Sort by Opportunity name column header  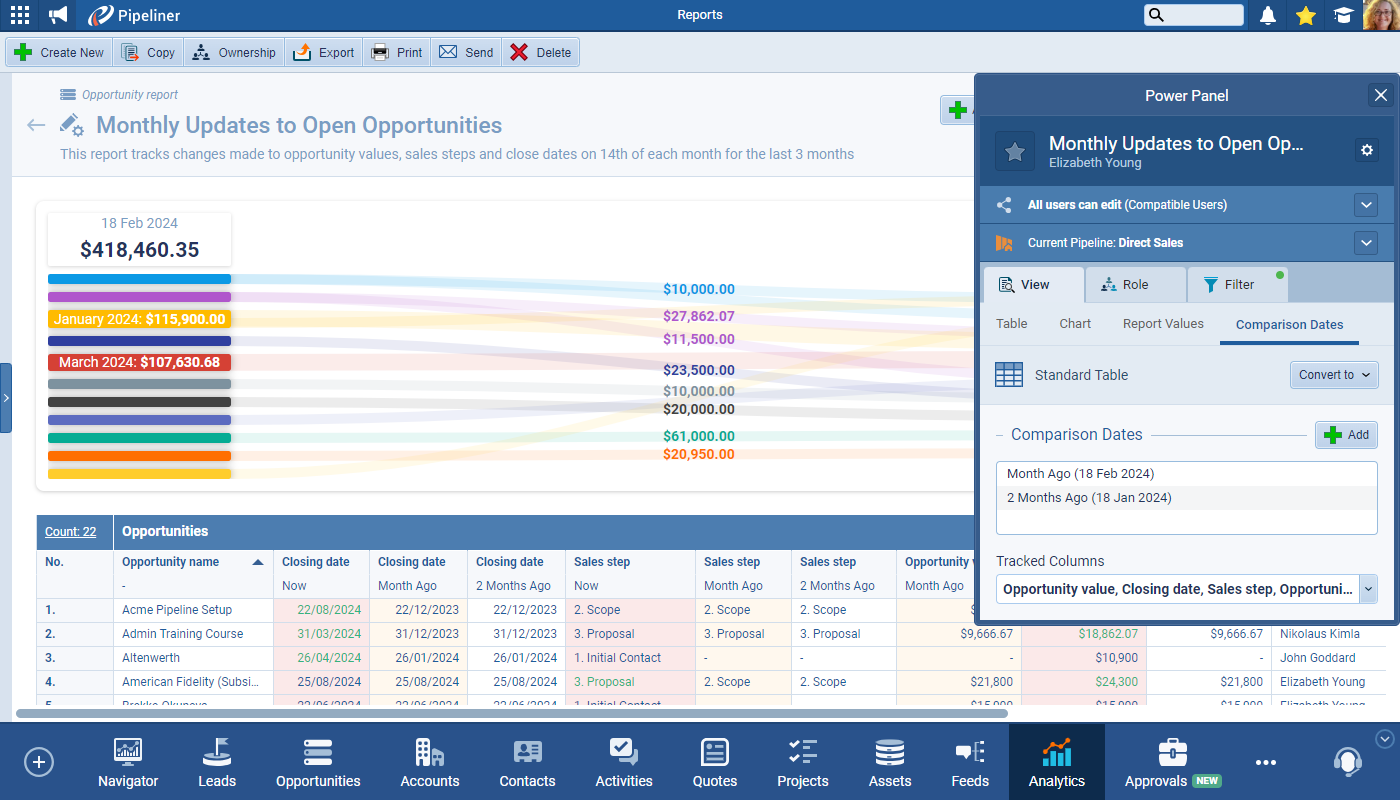171,562
